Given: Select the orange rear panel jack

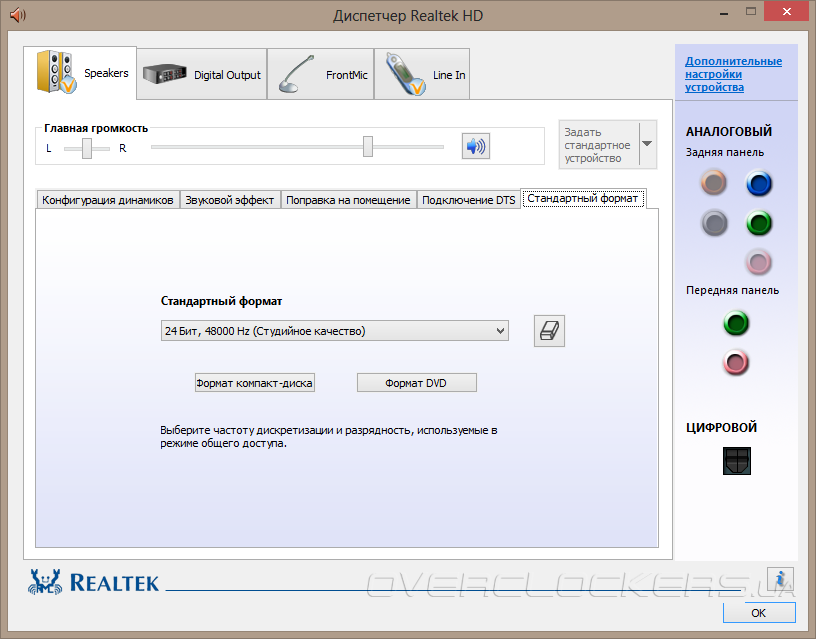Looking at the screenshot, I should [713, 183].
